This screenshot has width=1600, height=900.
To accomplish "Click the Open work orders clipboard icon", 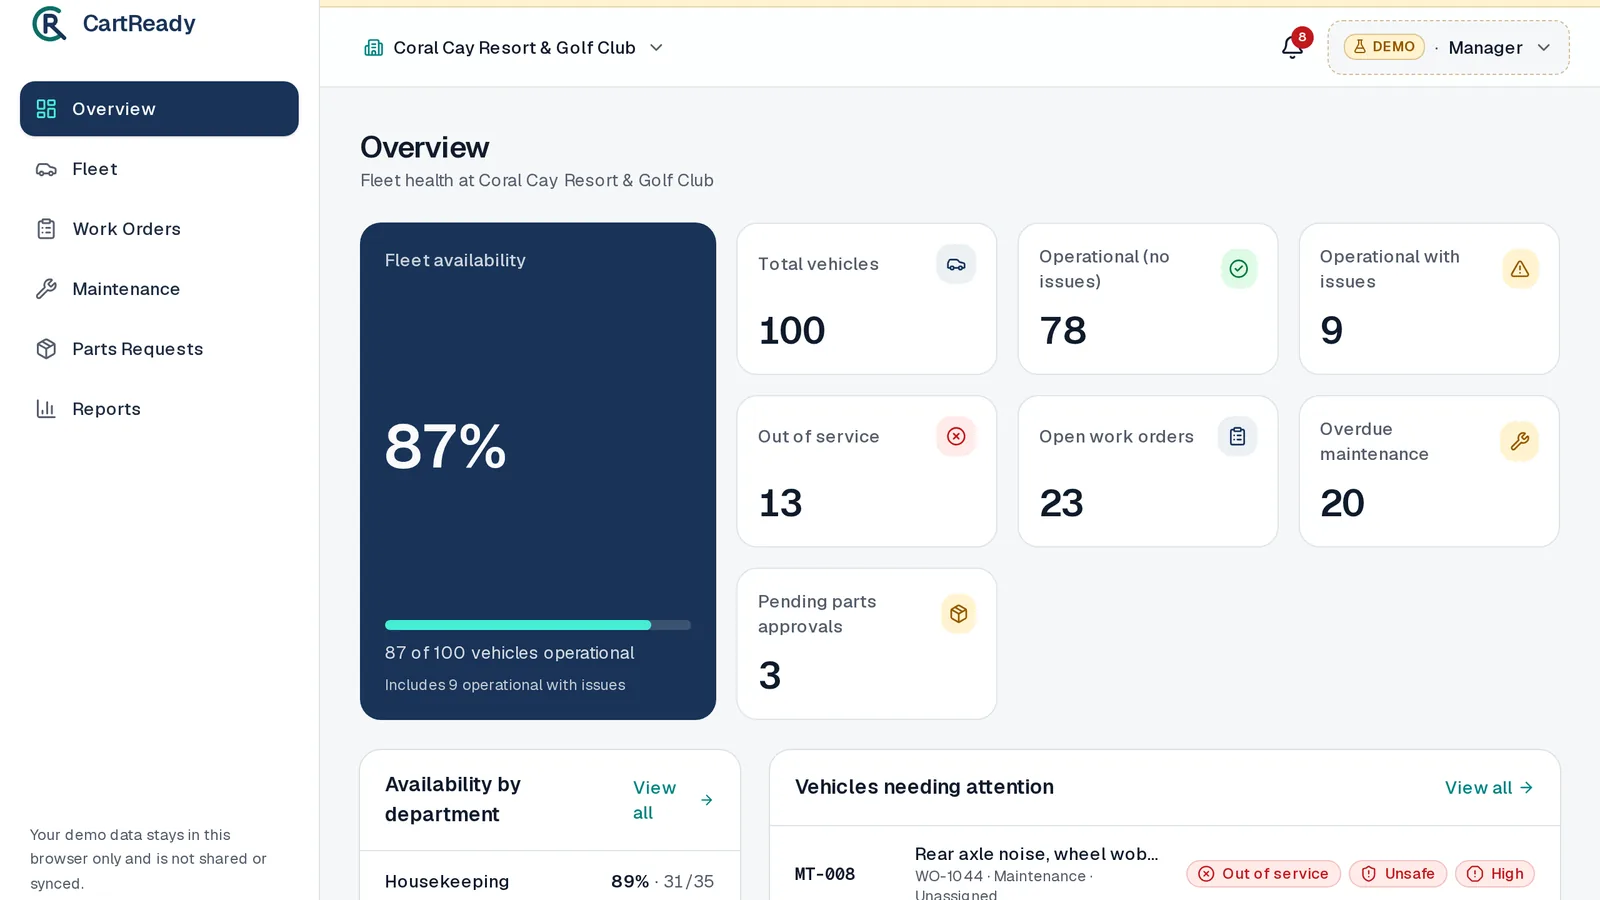I will (1237, 436).
